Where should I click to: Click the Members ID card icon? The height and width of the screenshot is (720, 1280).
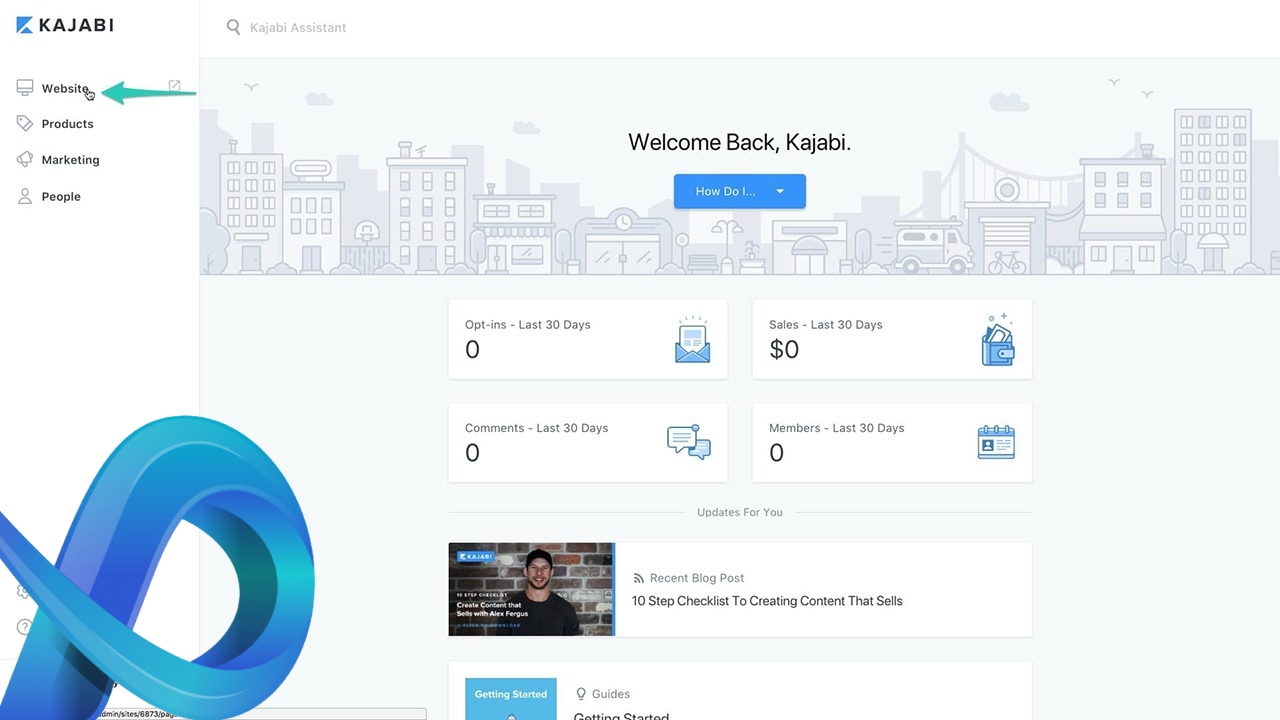(x=996, y=442)
